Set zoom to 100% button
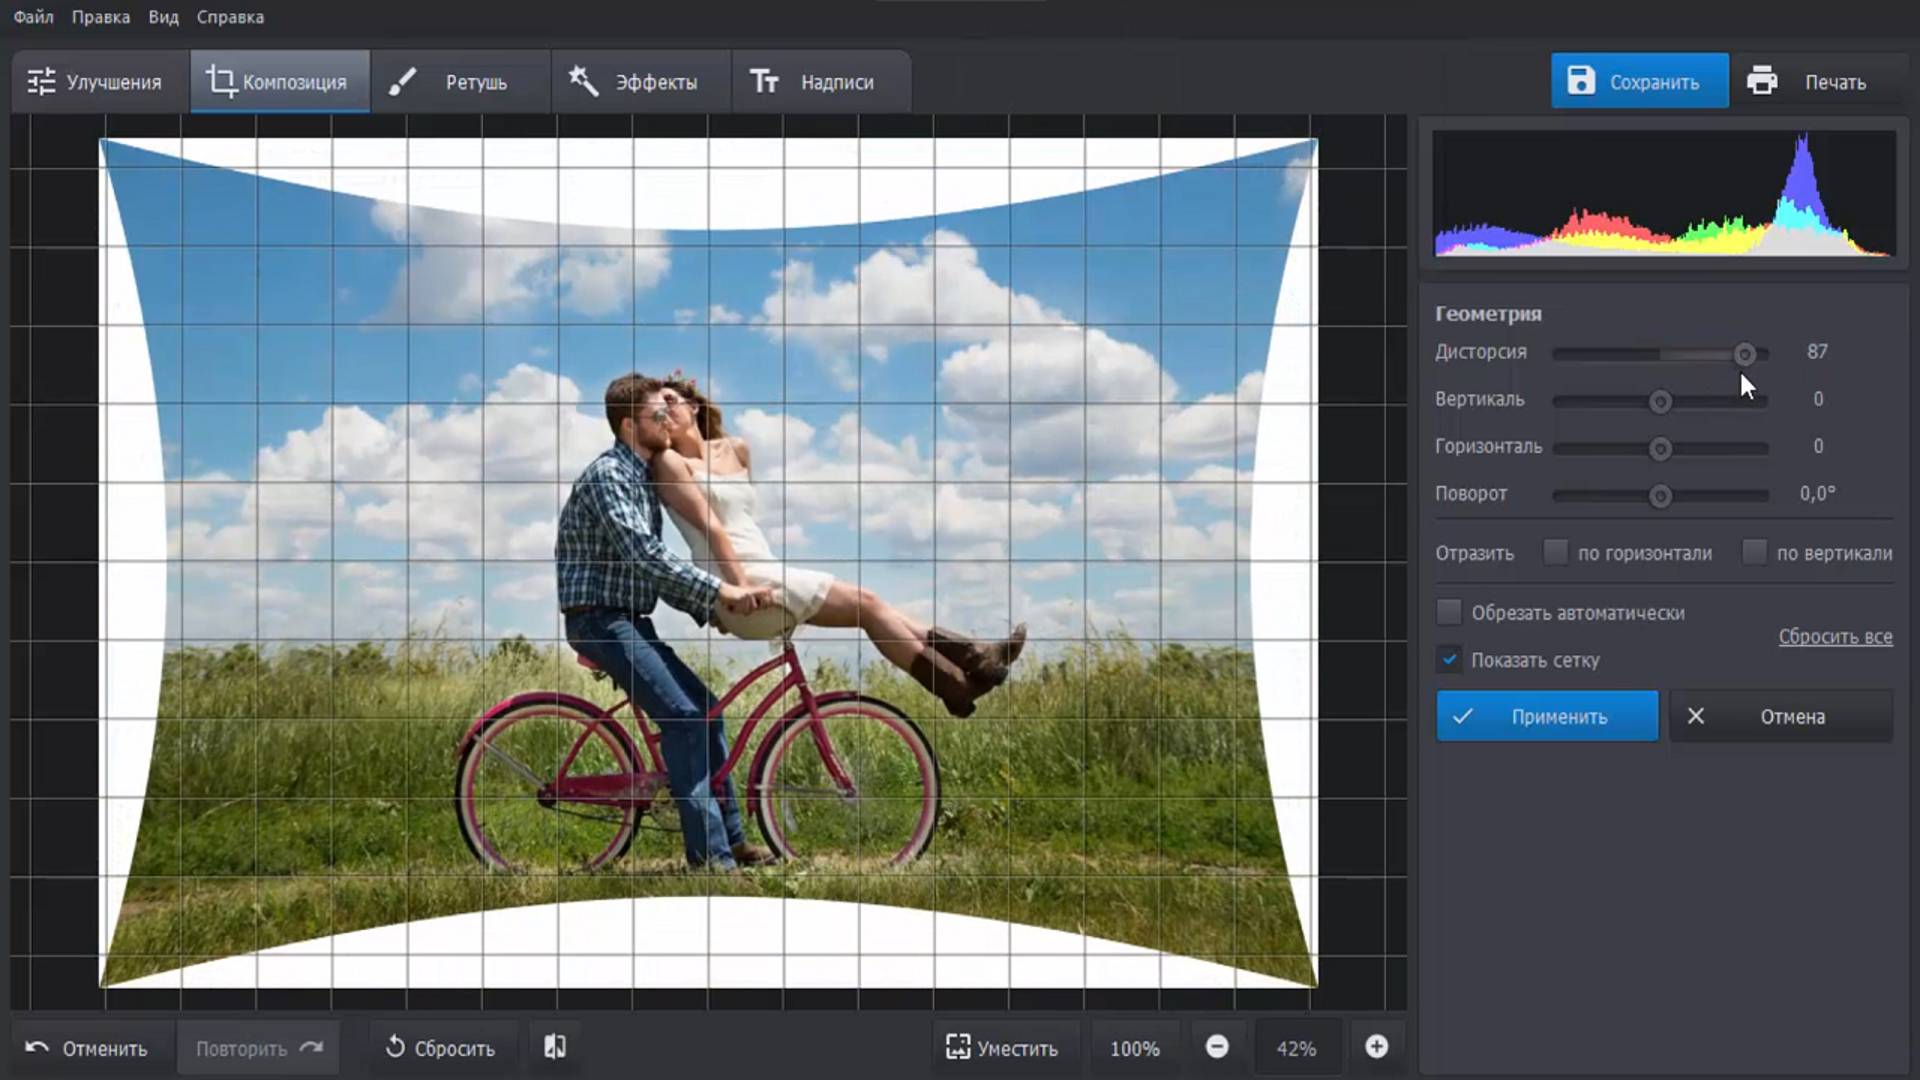Image resolution: width=1920 pixels, height=1080 pixels. coord(1134,1048)
